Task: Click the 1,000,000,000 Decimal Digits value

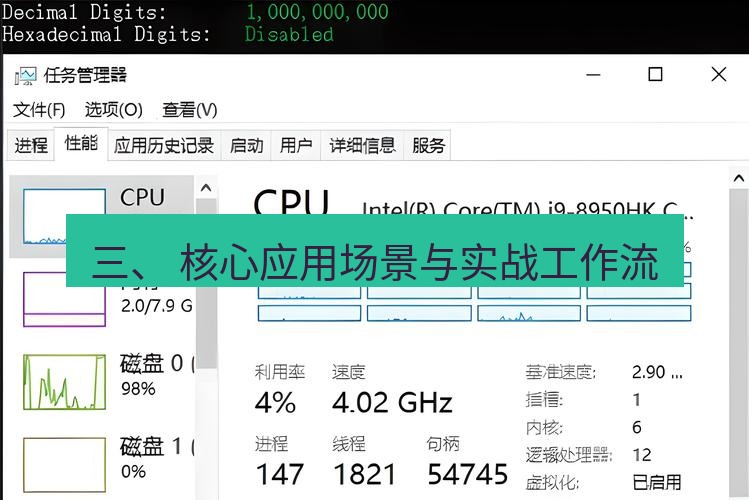Action: point(317,11)
